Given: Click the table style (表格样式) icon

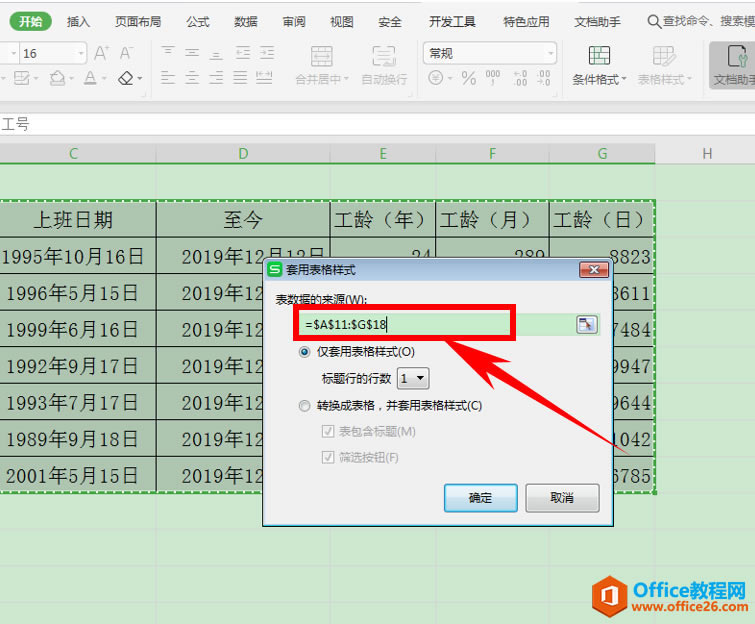Looking at the screenshot, I should pos(664,56).
